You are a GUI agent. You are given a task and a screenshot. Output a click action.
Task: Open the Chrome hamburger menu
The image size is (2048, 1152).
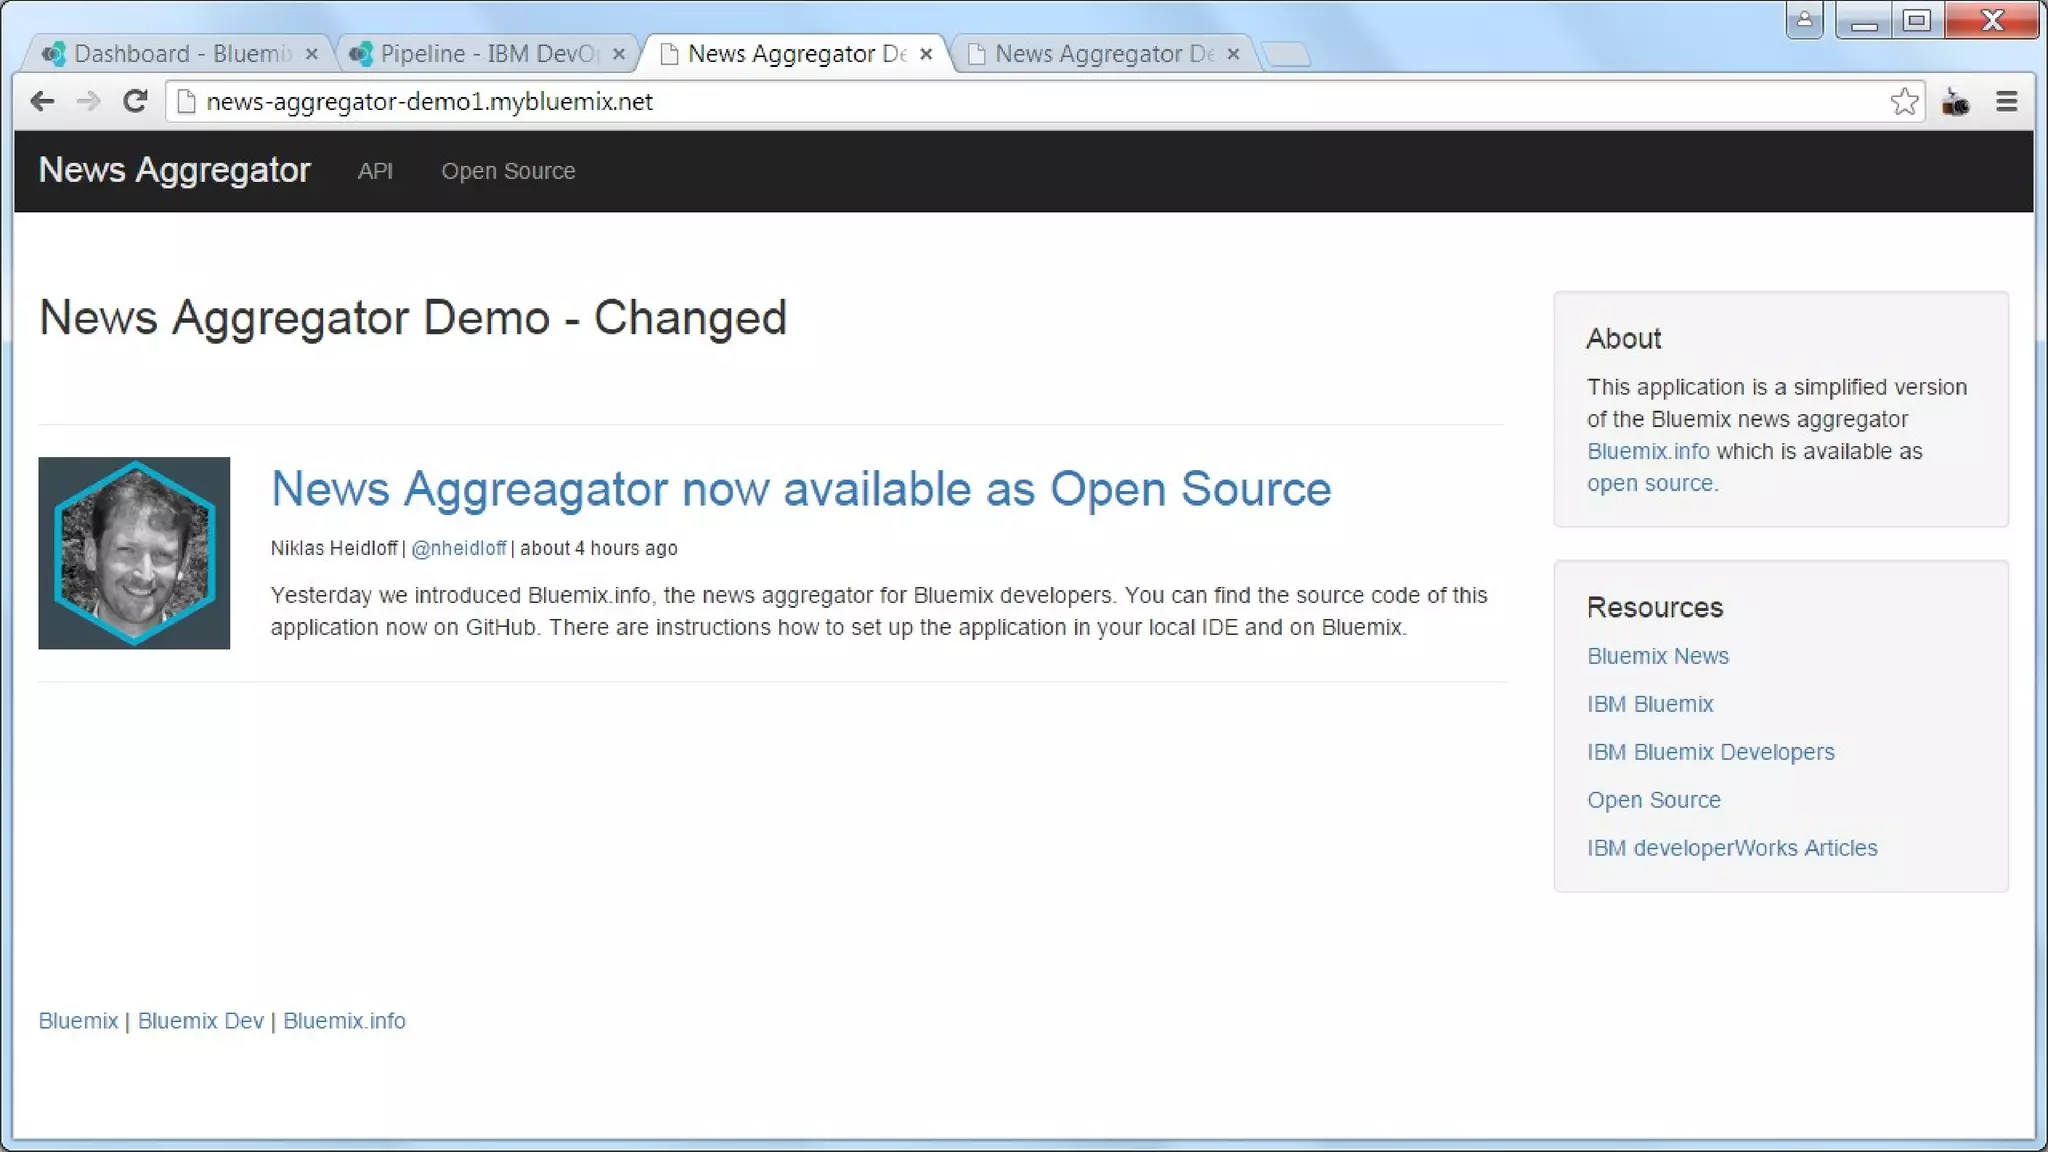pyautogui.click(x=2006, y=101)
